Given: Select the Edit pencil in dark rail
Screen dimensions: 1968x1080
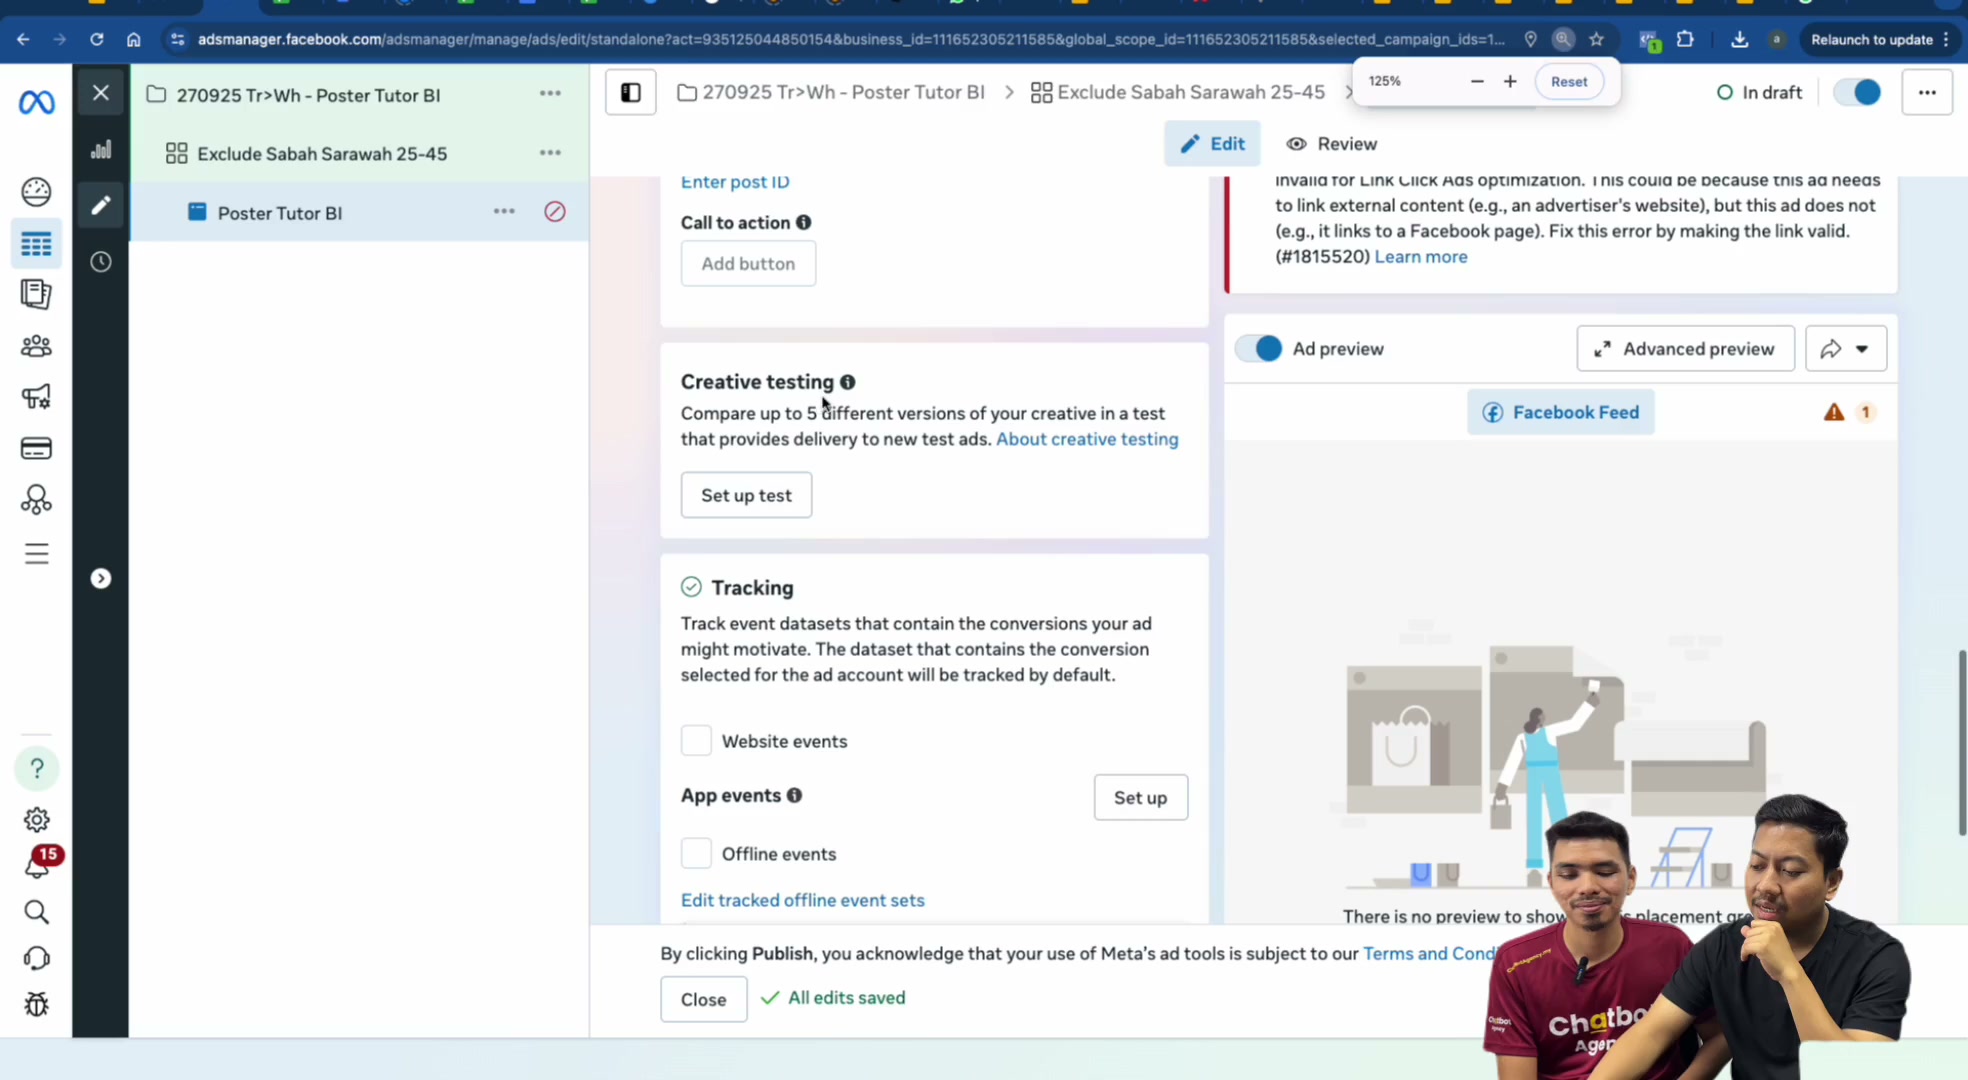Looking at the screenshot, I should pos(101,205).
